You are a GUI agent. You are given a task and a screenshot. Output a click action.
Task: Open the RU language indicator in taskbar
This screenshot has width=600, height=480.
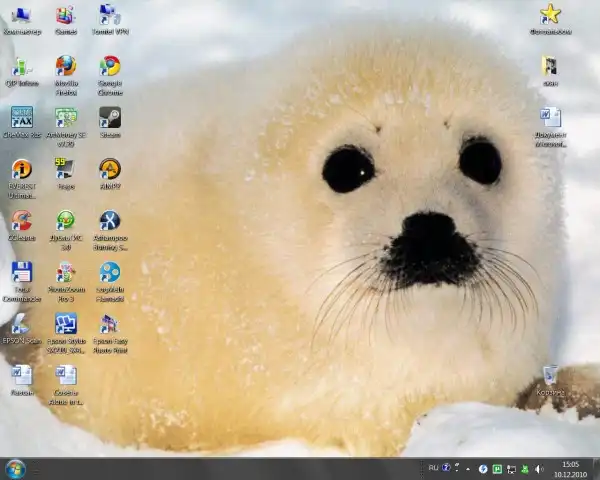(x=434, y=468)
